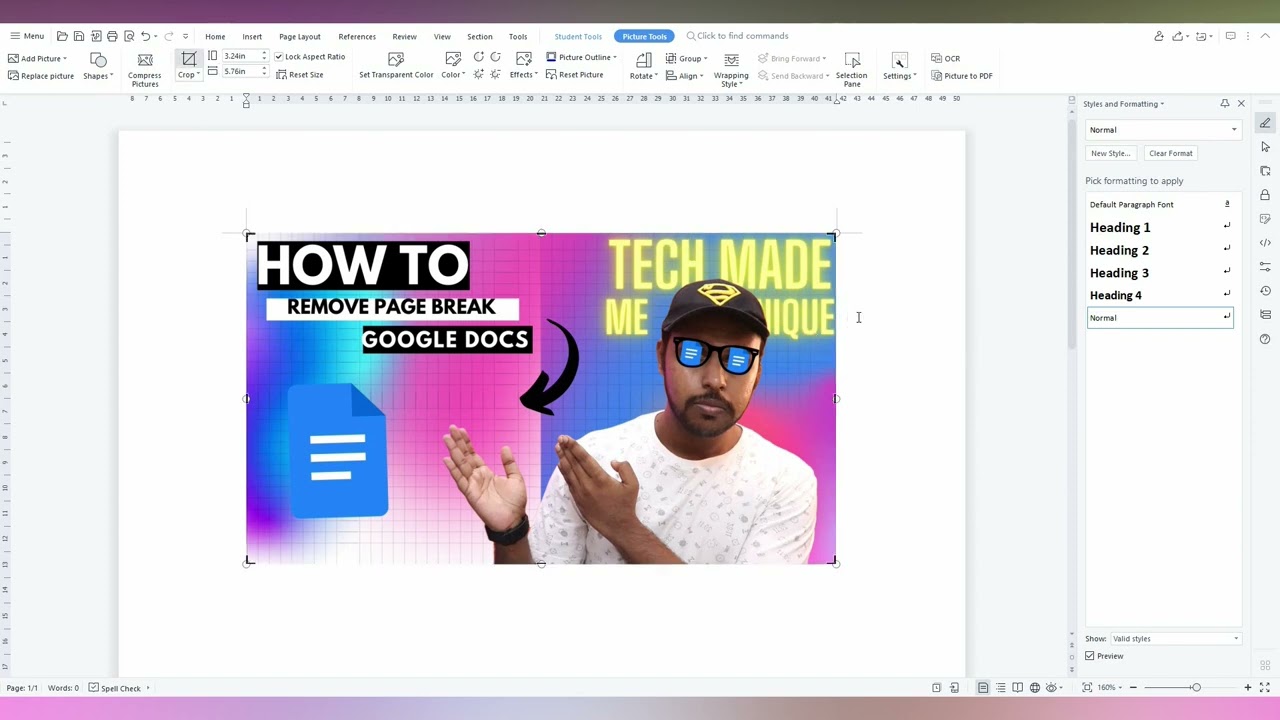Open the Group dropdown
The image size is (1280, 720).
coord(687,58)
